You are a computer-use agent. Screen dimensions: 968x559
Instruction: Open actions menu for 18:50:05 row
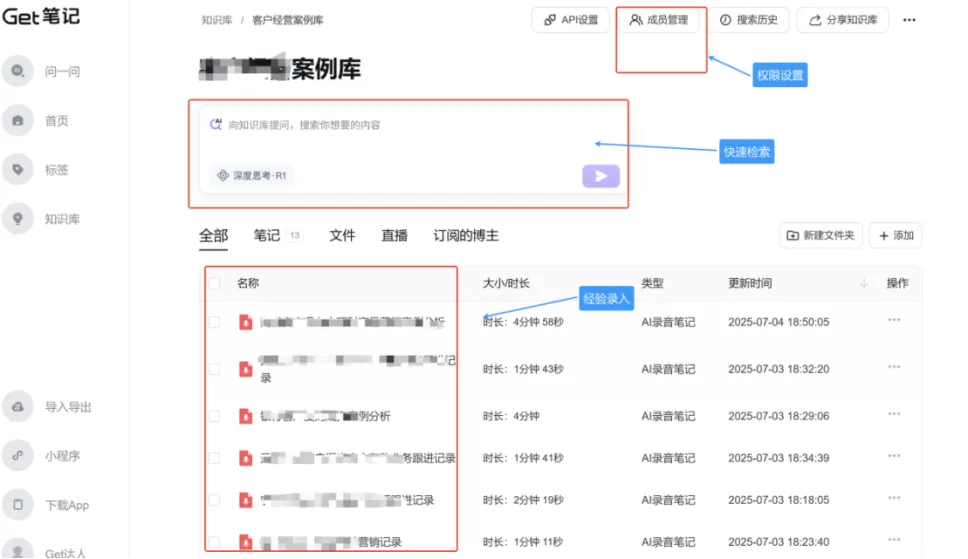pos(893,320)
